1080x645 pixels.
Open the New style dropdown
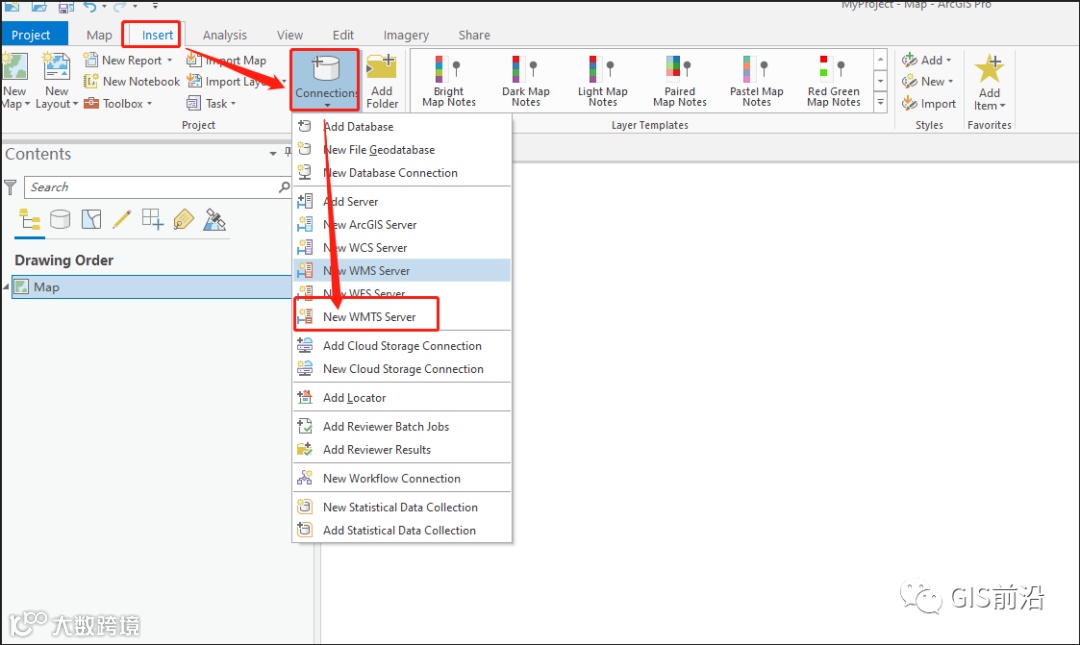tap(927, 81)
